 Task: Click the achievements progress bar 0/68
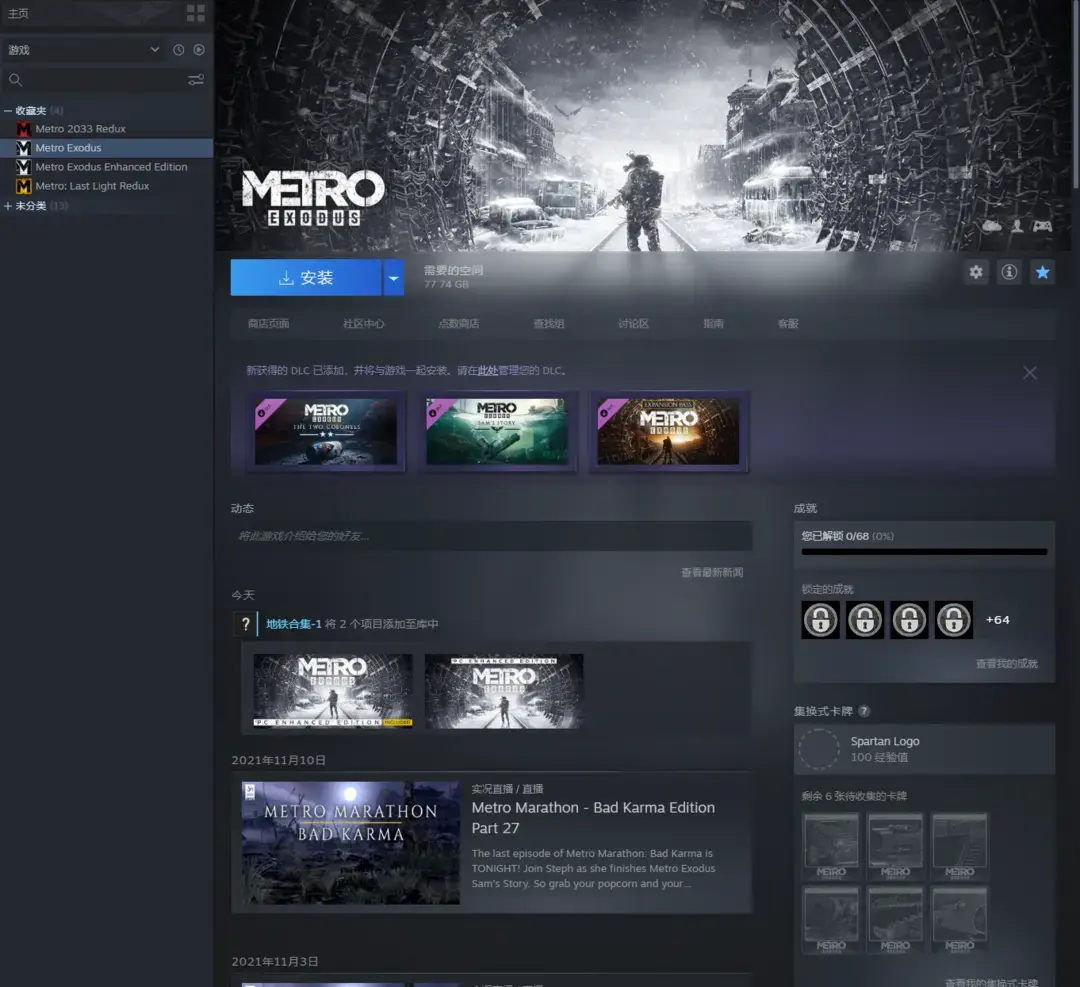tap(924, 552)
